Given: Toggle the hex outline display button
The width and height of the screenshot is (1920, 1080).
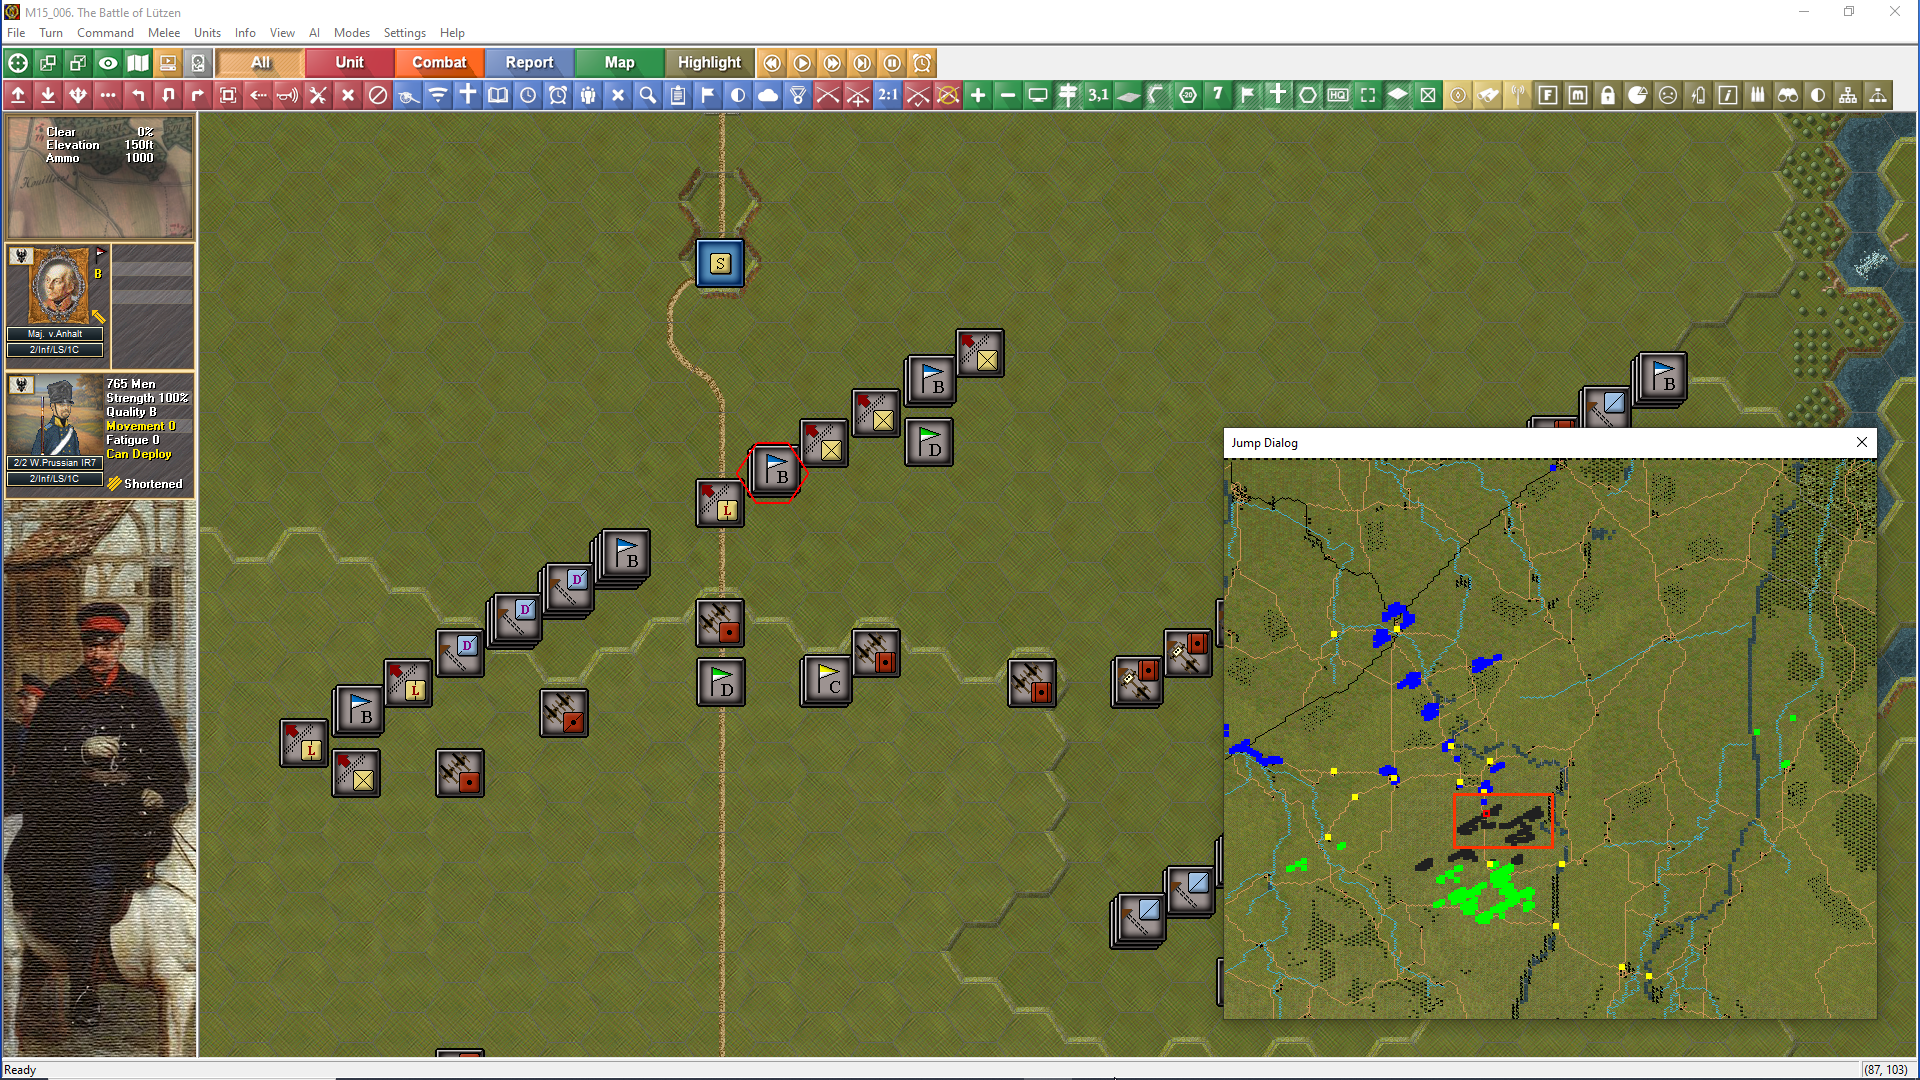Looking at the screenshot, I should click(1308, 95).
